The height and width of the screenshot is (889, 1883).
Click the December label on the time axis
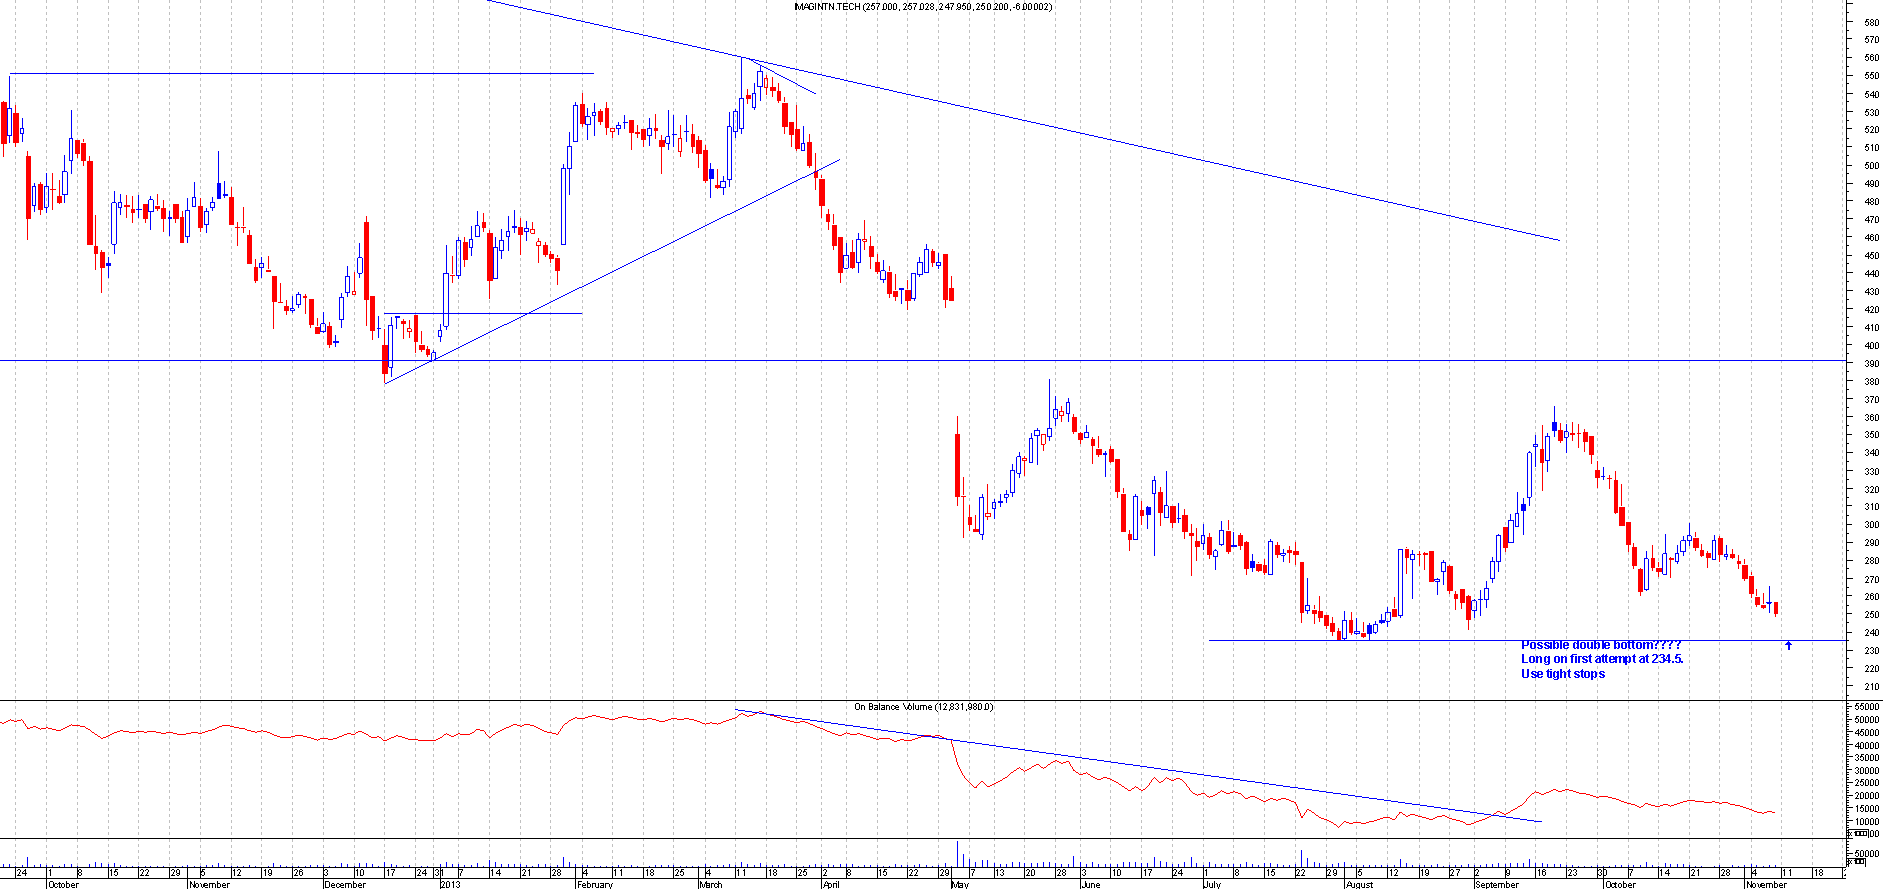point(345,884)
